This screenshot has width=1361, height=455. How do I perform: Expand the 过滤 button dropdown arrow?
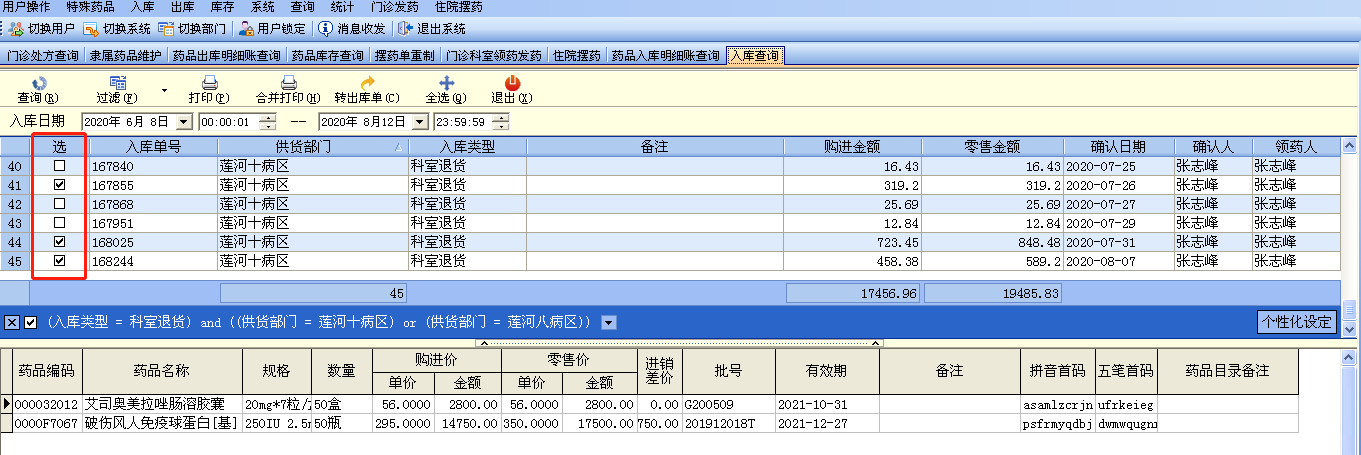[x=164, y=90]
